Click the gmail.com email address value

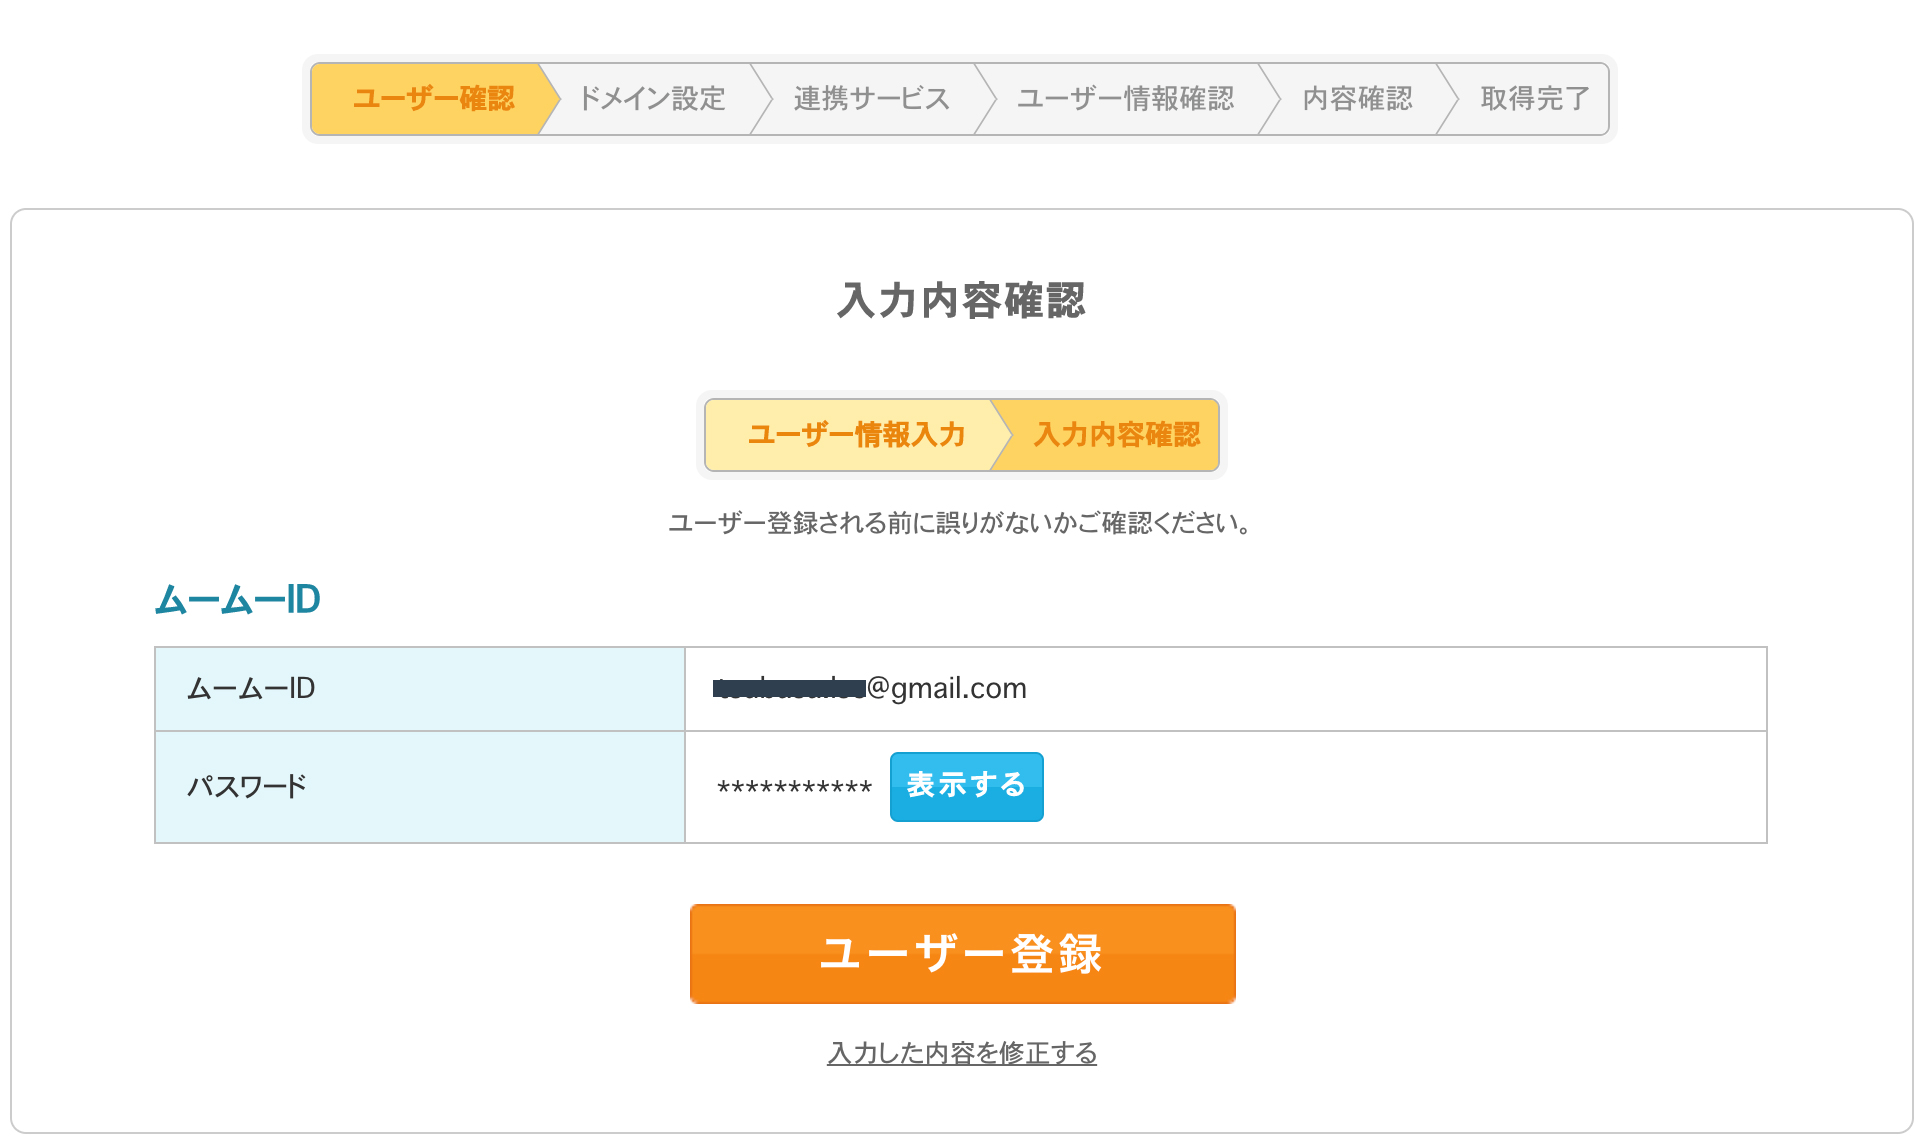870,688
